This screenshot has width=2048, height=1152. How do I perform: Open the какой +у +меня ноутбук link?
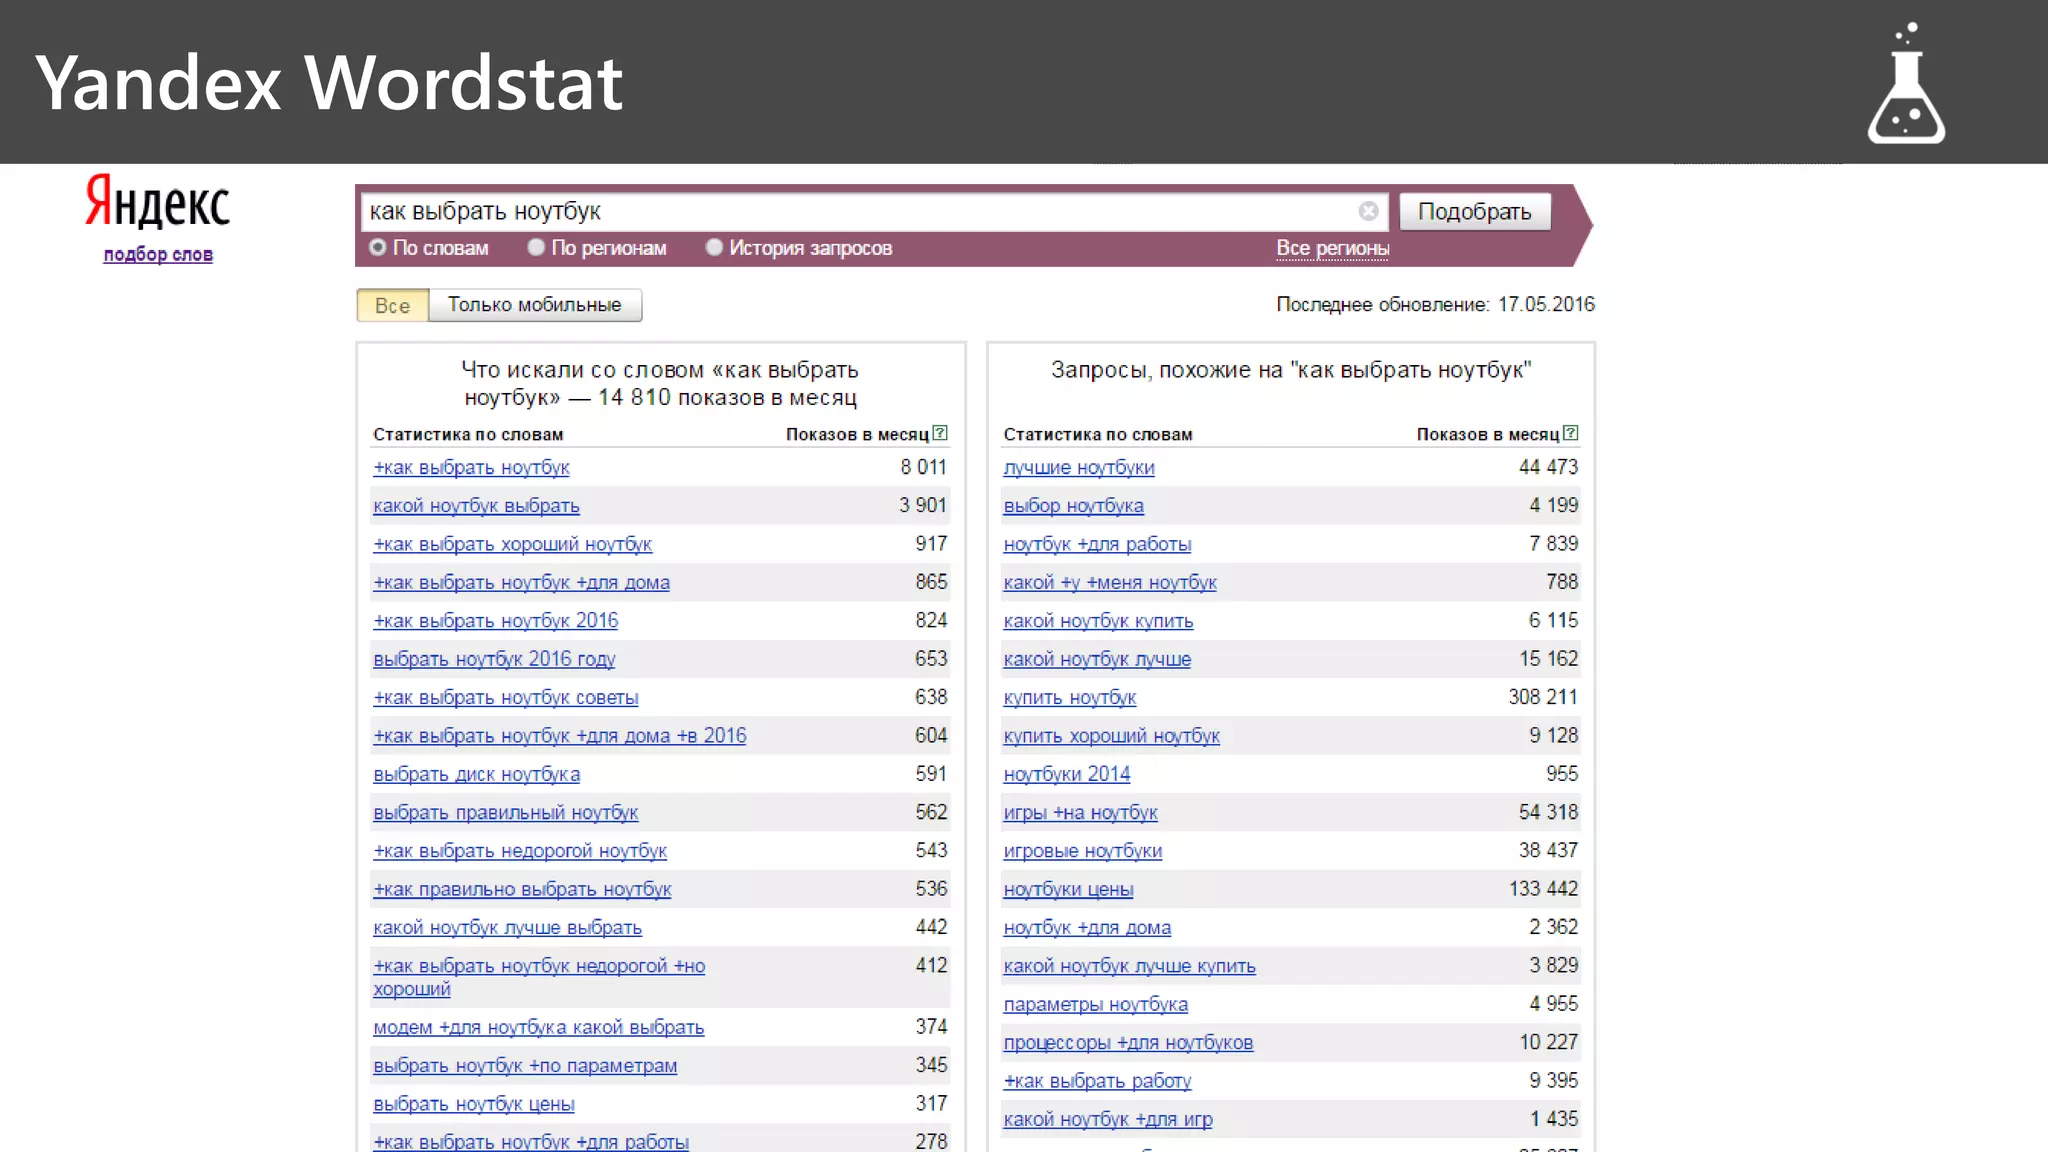pyautogui.click(x=1110, y=582)
